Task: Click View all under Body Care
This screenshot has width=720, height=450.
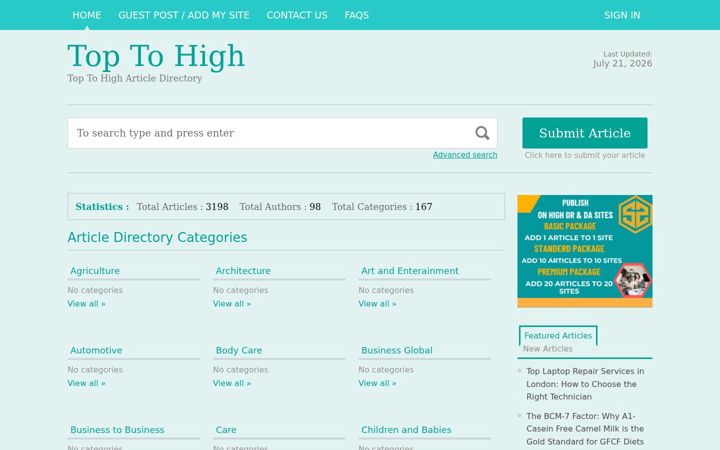Action: pos(232,383)
